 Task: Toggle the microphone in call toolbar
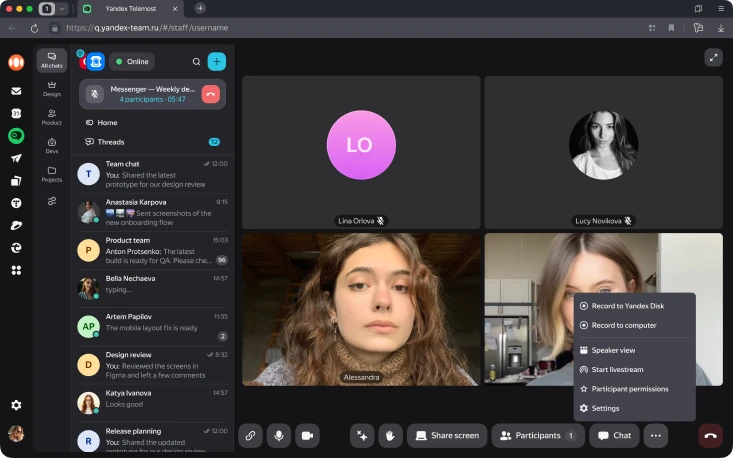(279, 436)
